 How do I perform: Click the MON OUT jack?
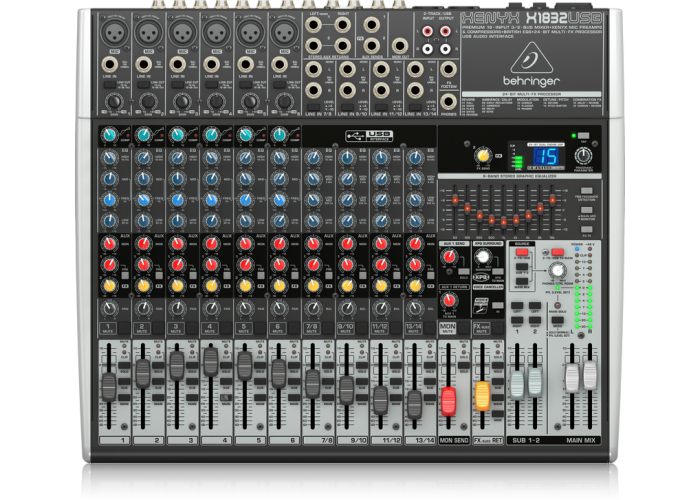[x=400, y=46]
